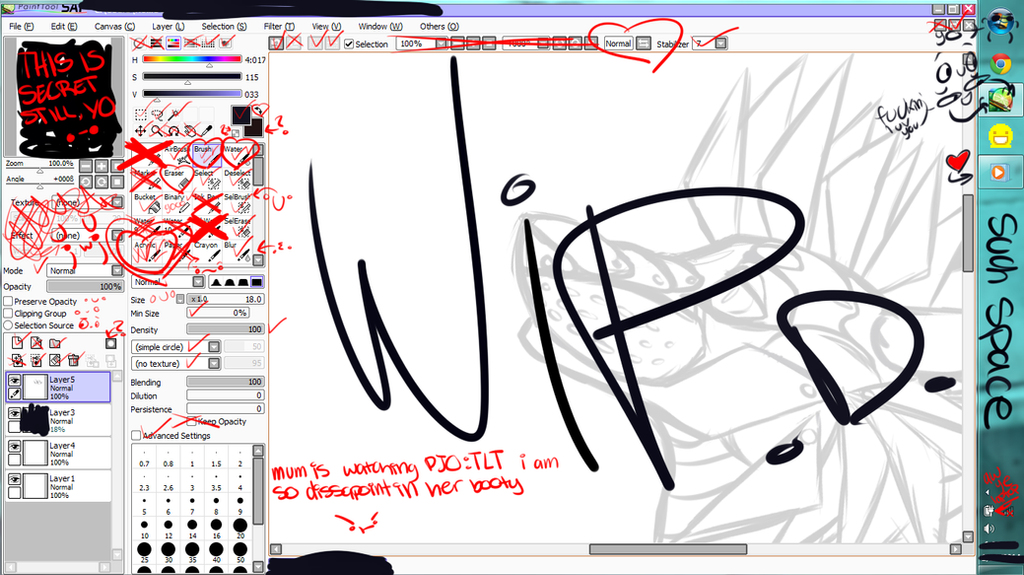Pick brush size 20 preset
The image size is (1024, 575).
point(240,528)
